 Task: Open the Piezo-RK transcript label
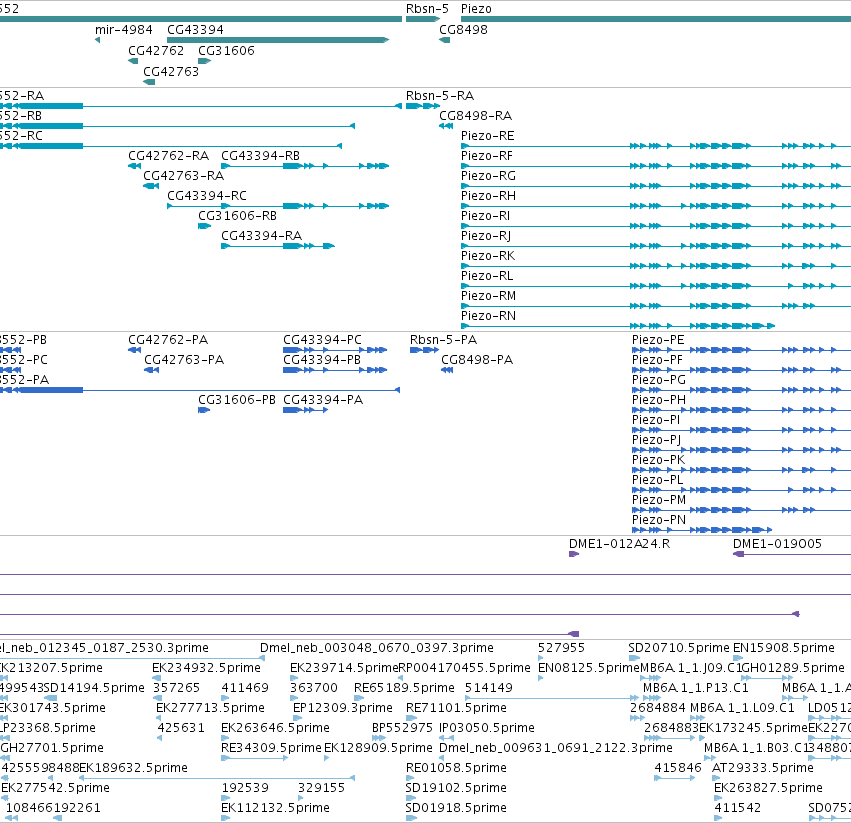pyautogui.click(x=487, y=256)
